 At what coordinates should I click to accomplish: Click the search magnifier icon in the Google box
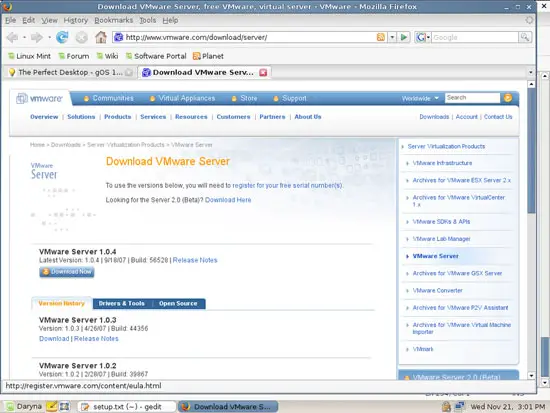point(525,37)
